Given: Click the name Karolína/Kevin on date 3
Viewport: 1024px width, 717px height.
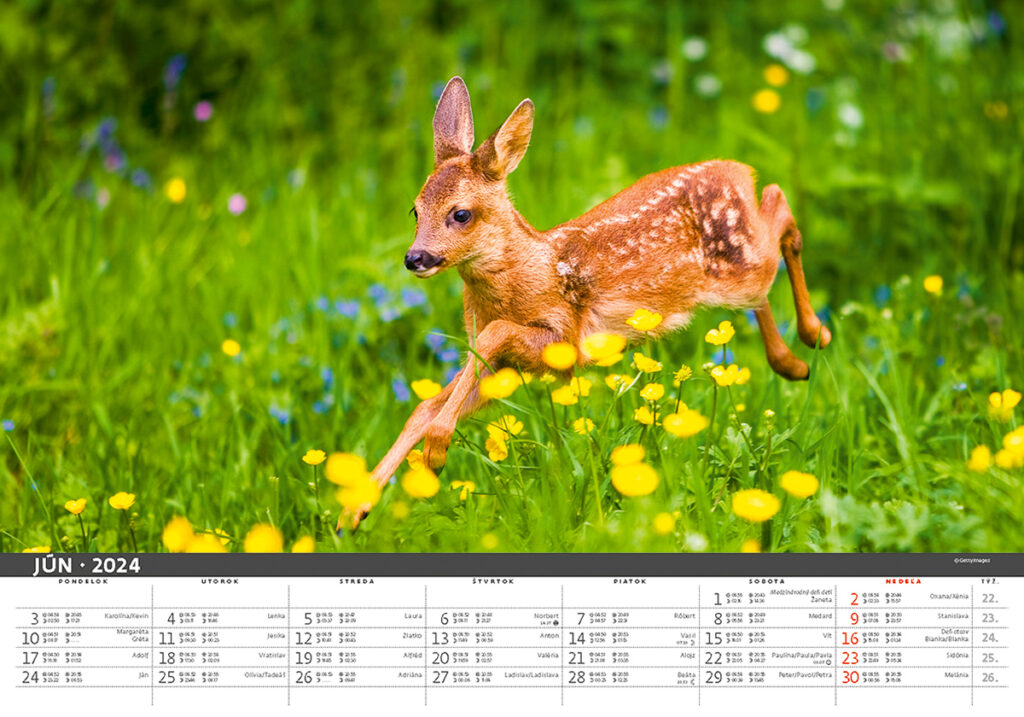Looking at the screenshot, I should coord(126,616).
